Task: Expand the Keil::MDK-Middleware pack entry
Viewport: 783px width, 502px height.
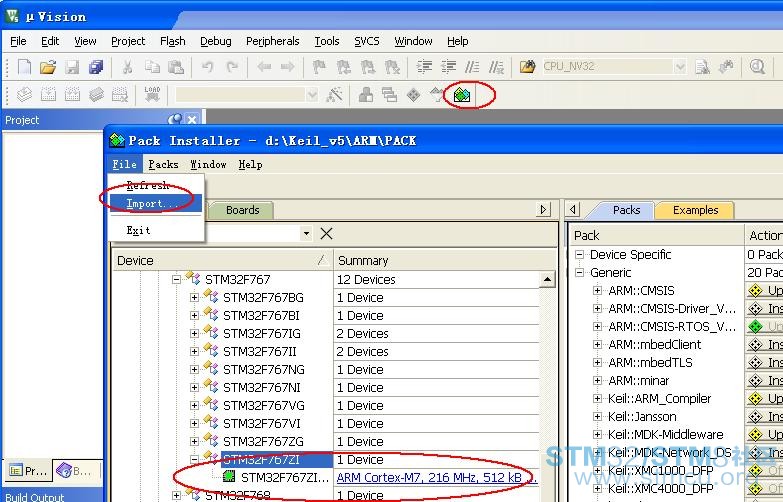Action: [597, 435]
